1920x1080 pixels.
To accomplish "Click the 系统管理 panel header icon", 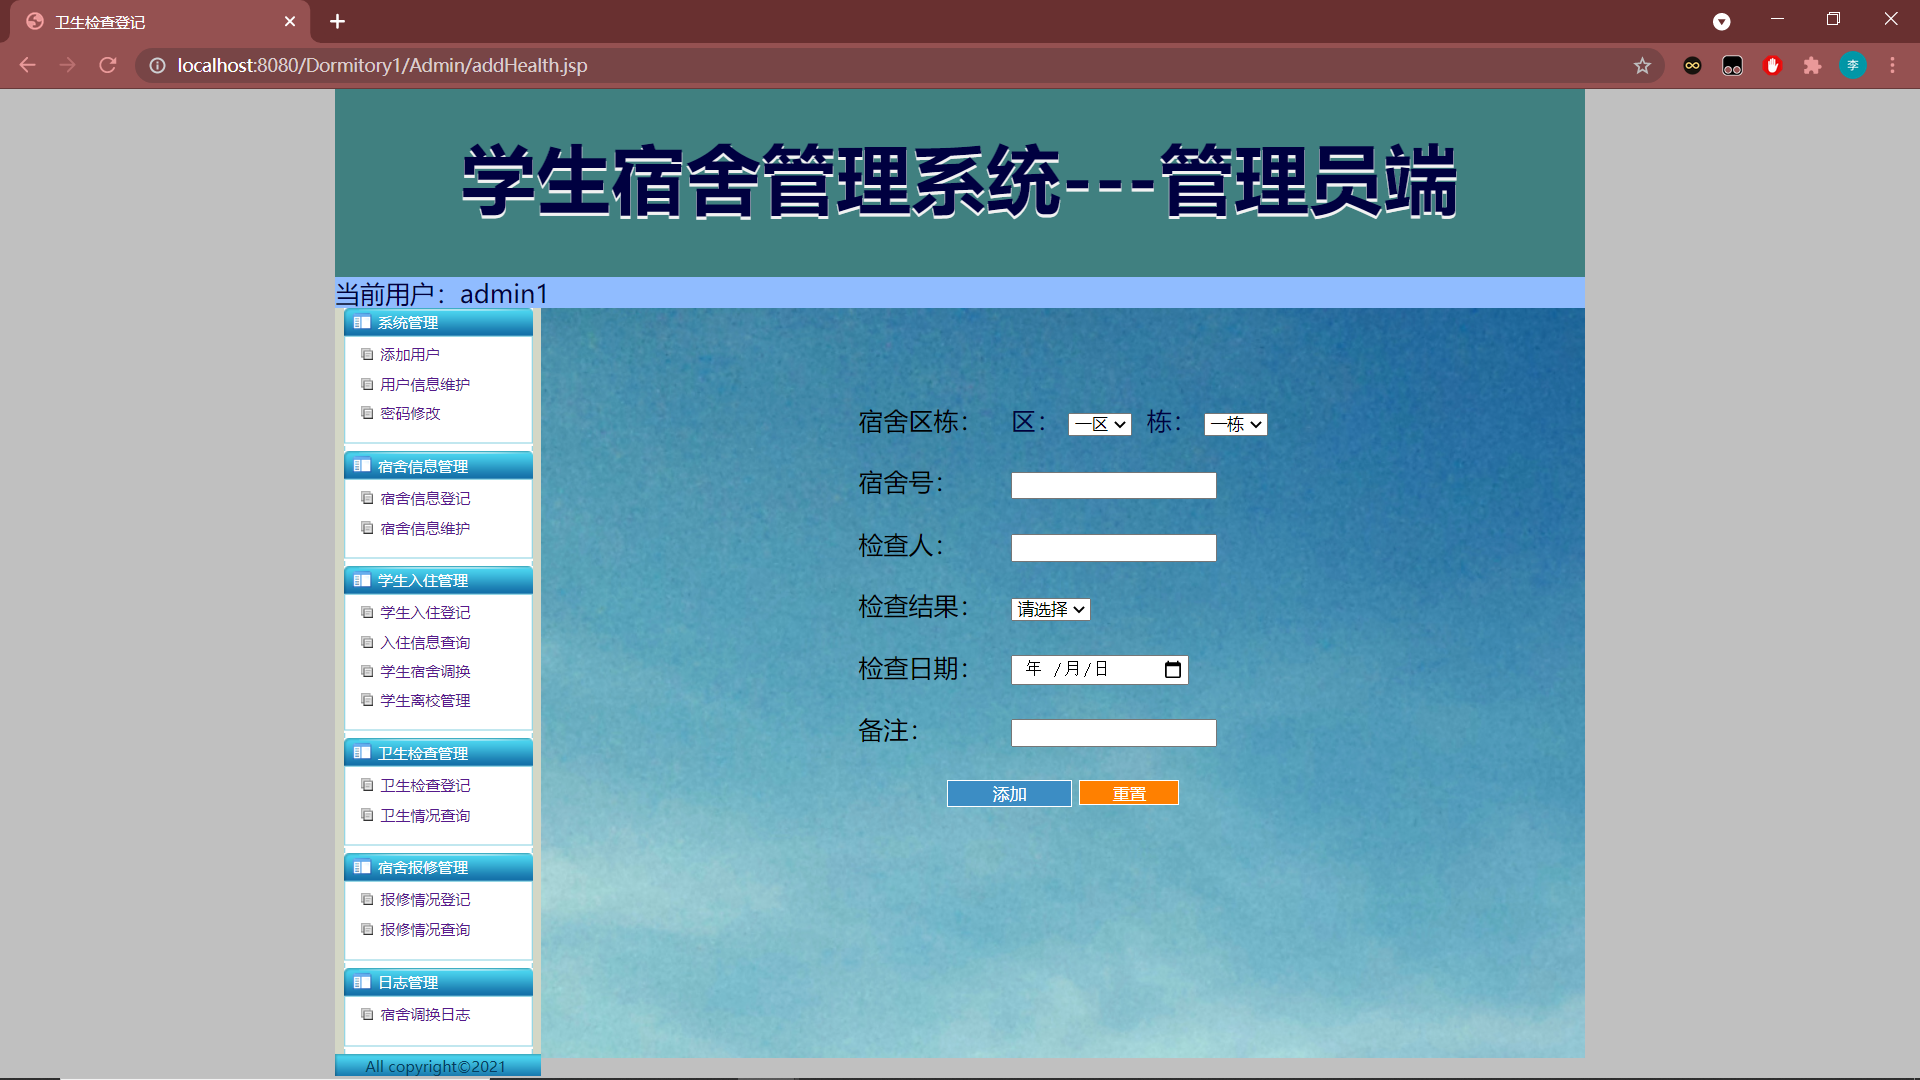I will tap(362, 322).
